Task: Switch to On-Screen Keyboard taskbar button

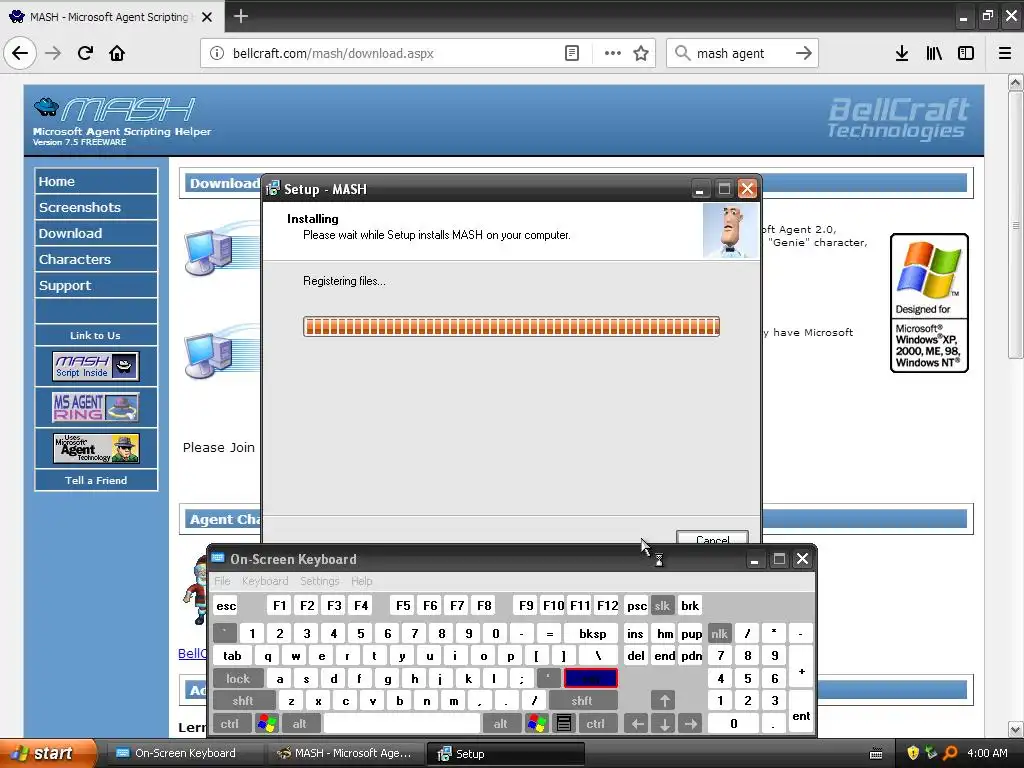Action: 183,754
